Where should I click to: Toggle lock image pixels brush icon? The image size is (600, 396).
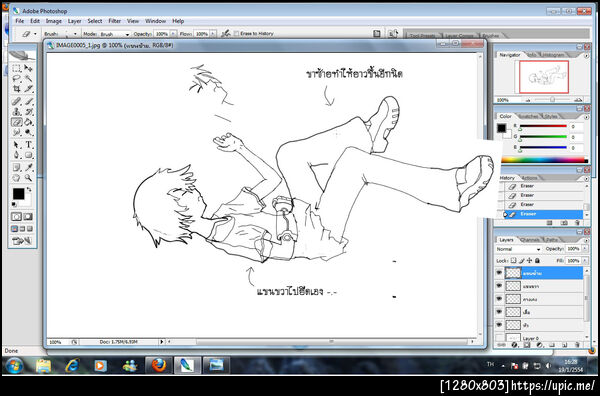click(522, 261)
